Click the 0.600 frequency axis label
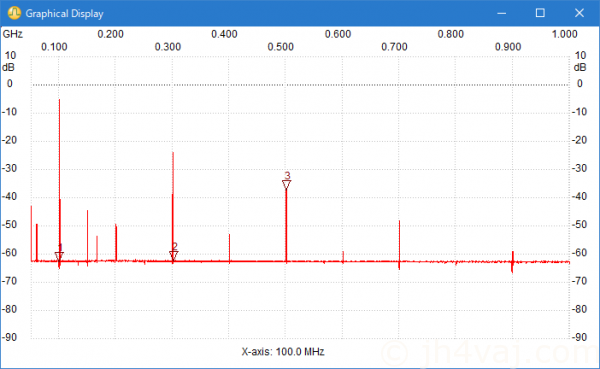This screenshot has height=369, width=600. pos(338,34)
